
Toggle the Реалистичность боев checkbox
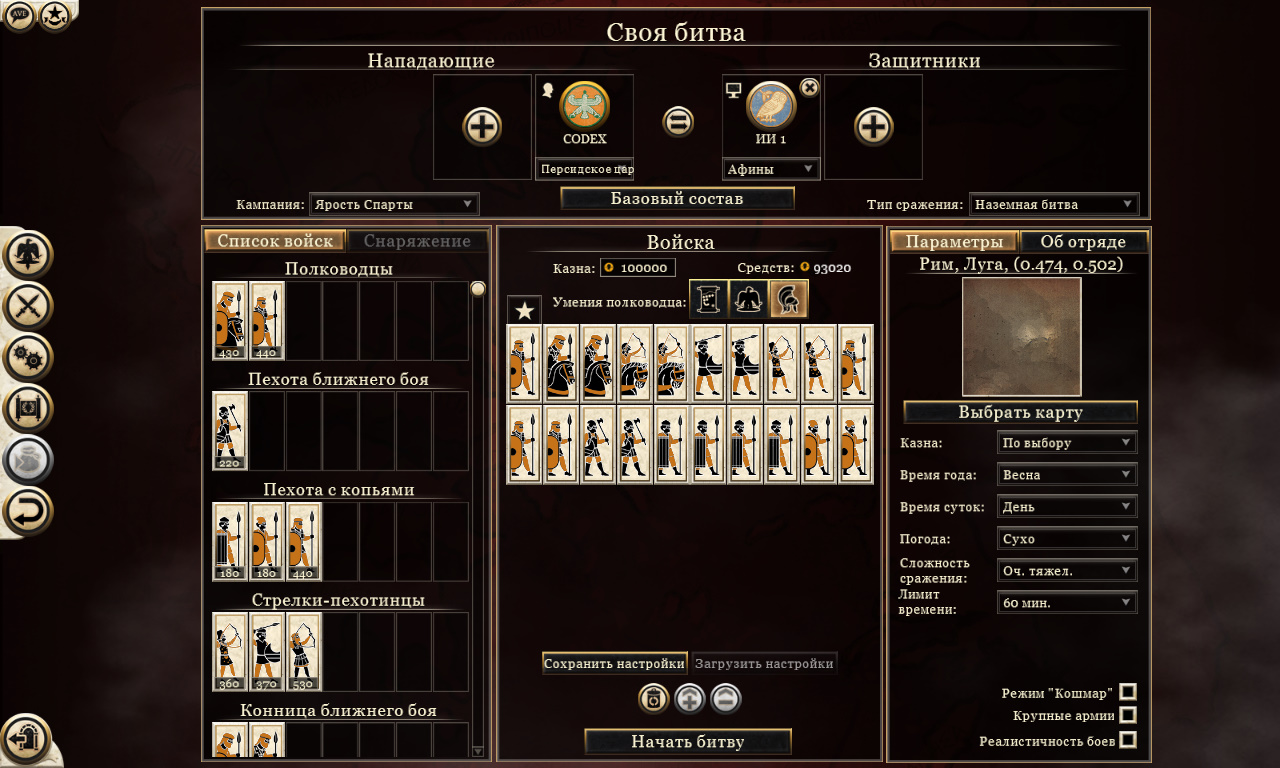pyautogui.click(x=1128, y=740)
